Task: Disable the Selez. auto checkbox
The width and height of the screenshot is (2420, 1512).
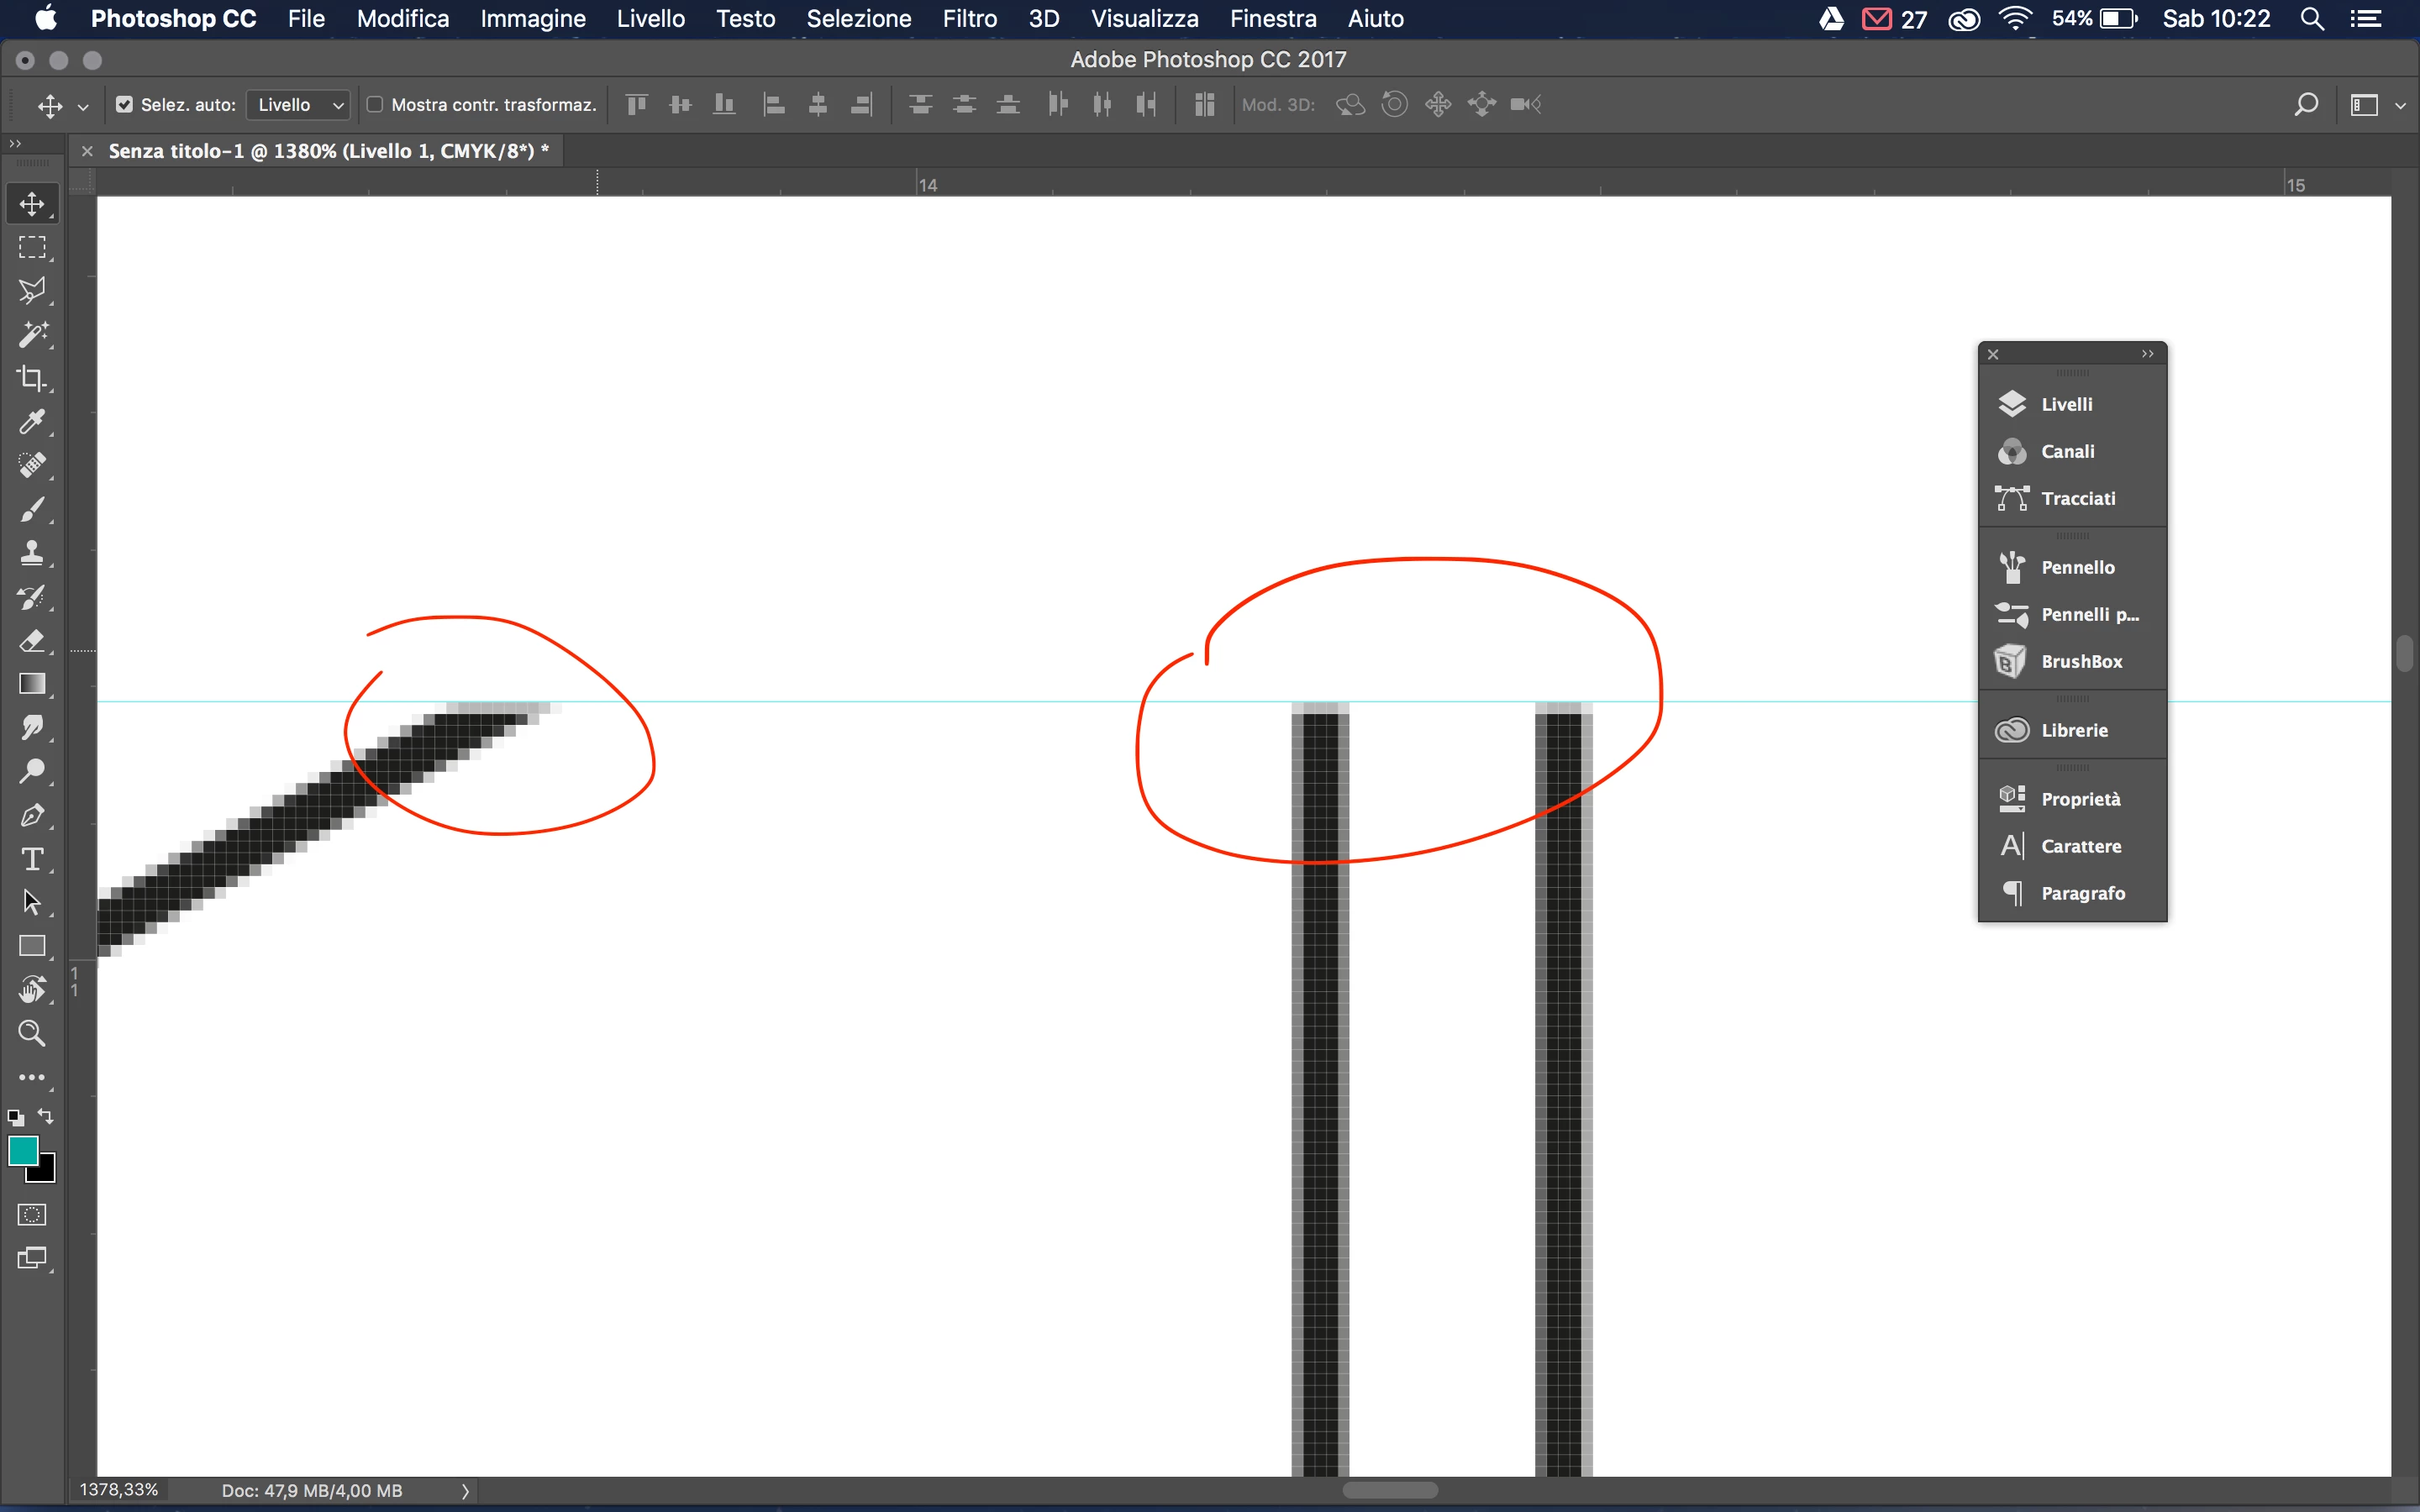Action: click(x=125, y=104)
